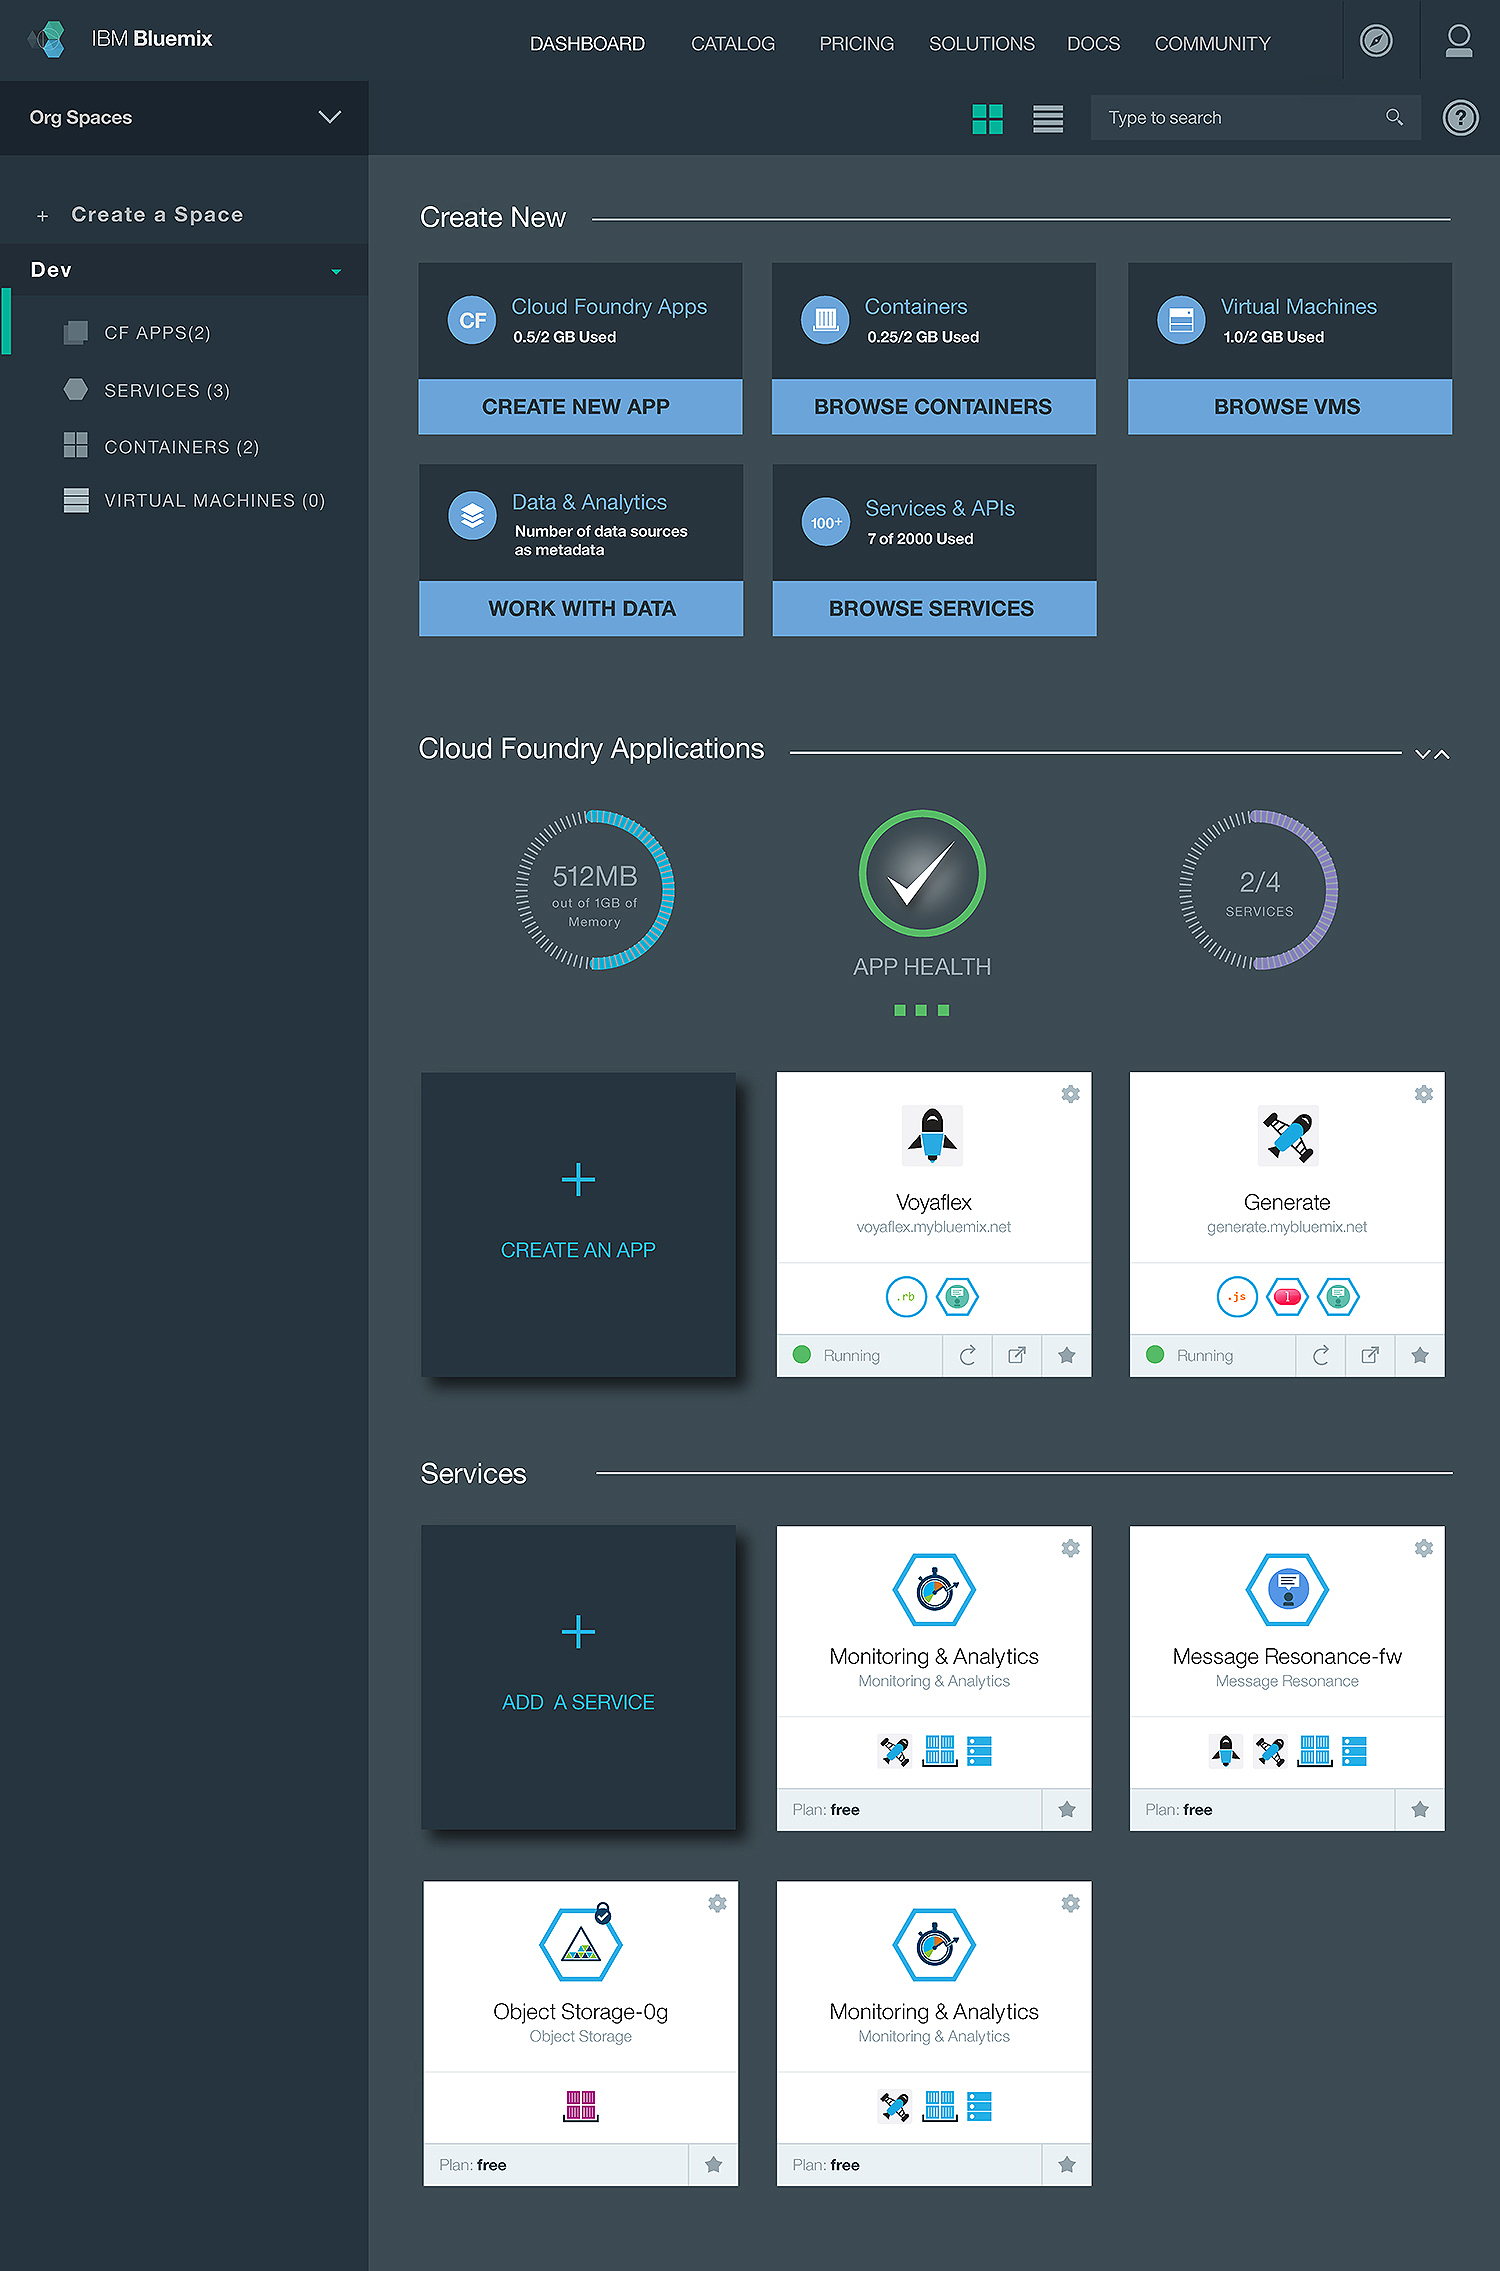Favorite the Generate app star

coord(1420,1356)
